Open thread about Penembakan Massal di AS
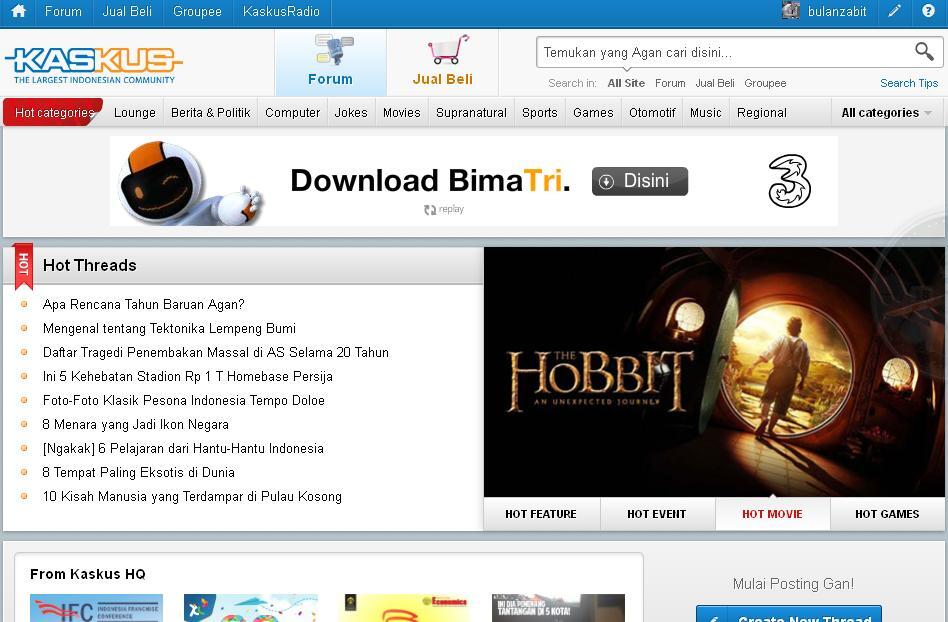The image size is (948, 622). click(x=216, y=352)
